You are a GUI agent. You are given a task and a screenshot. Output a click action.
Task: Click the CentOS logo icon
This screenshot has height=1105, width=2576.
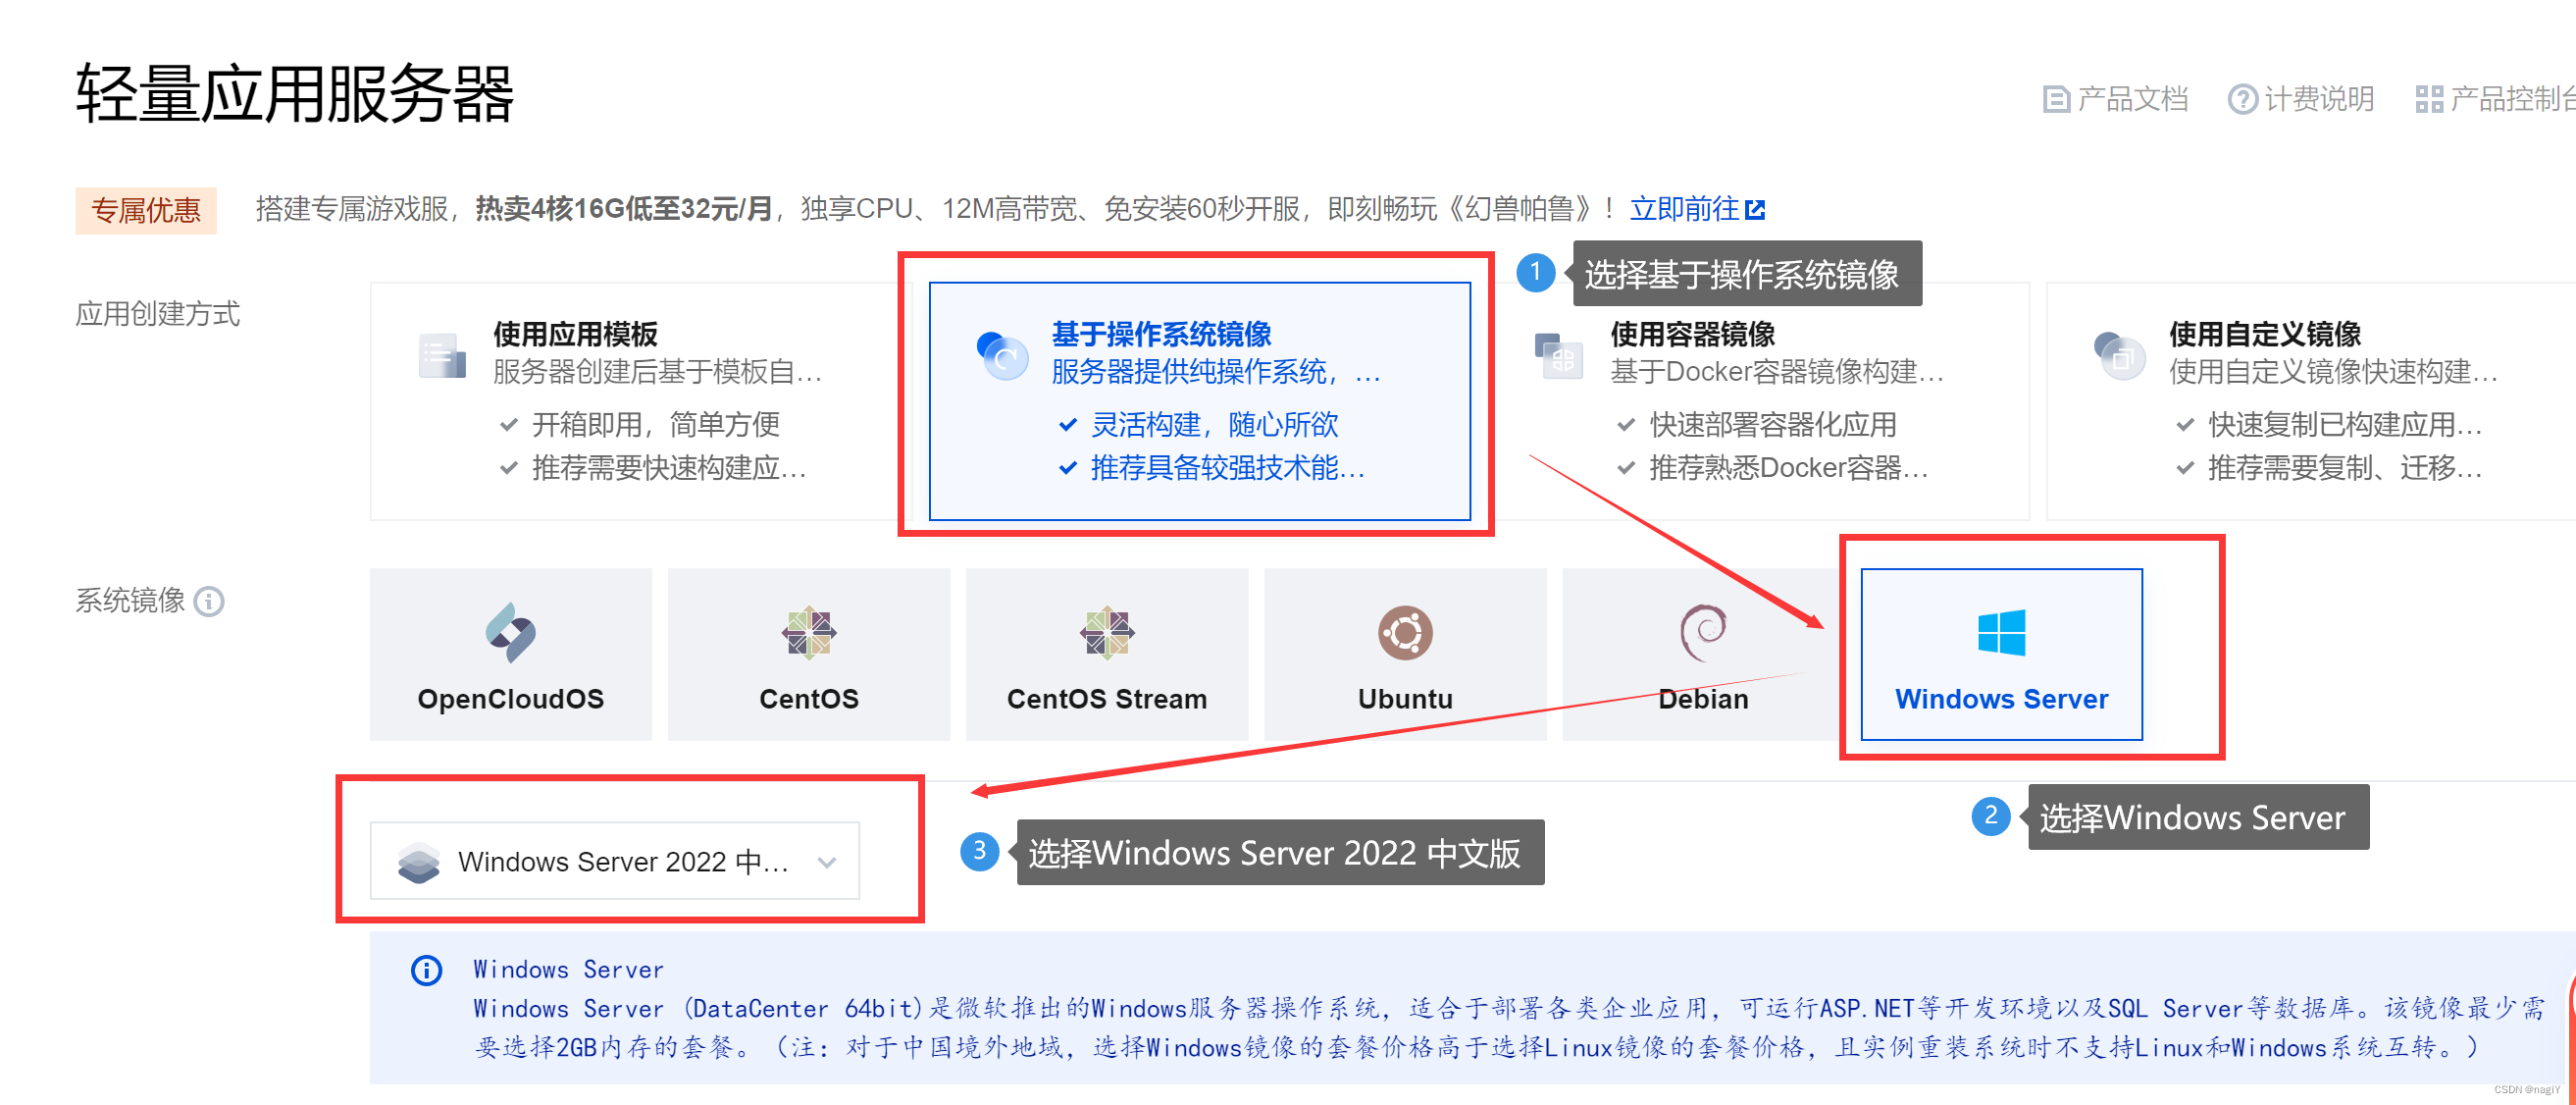pos(809,632)
